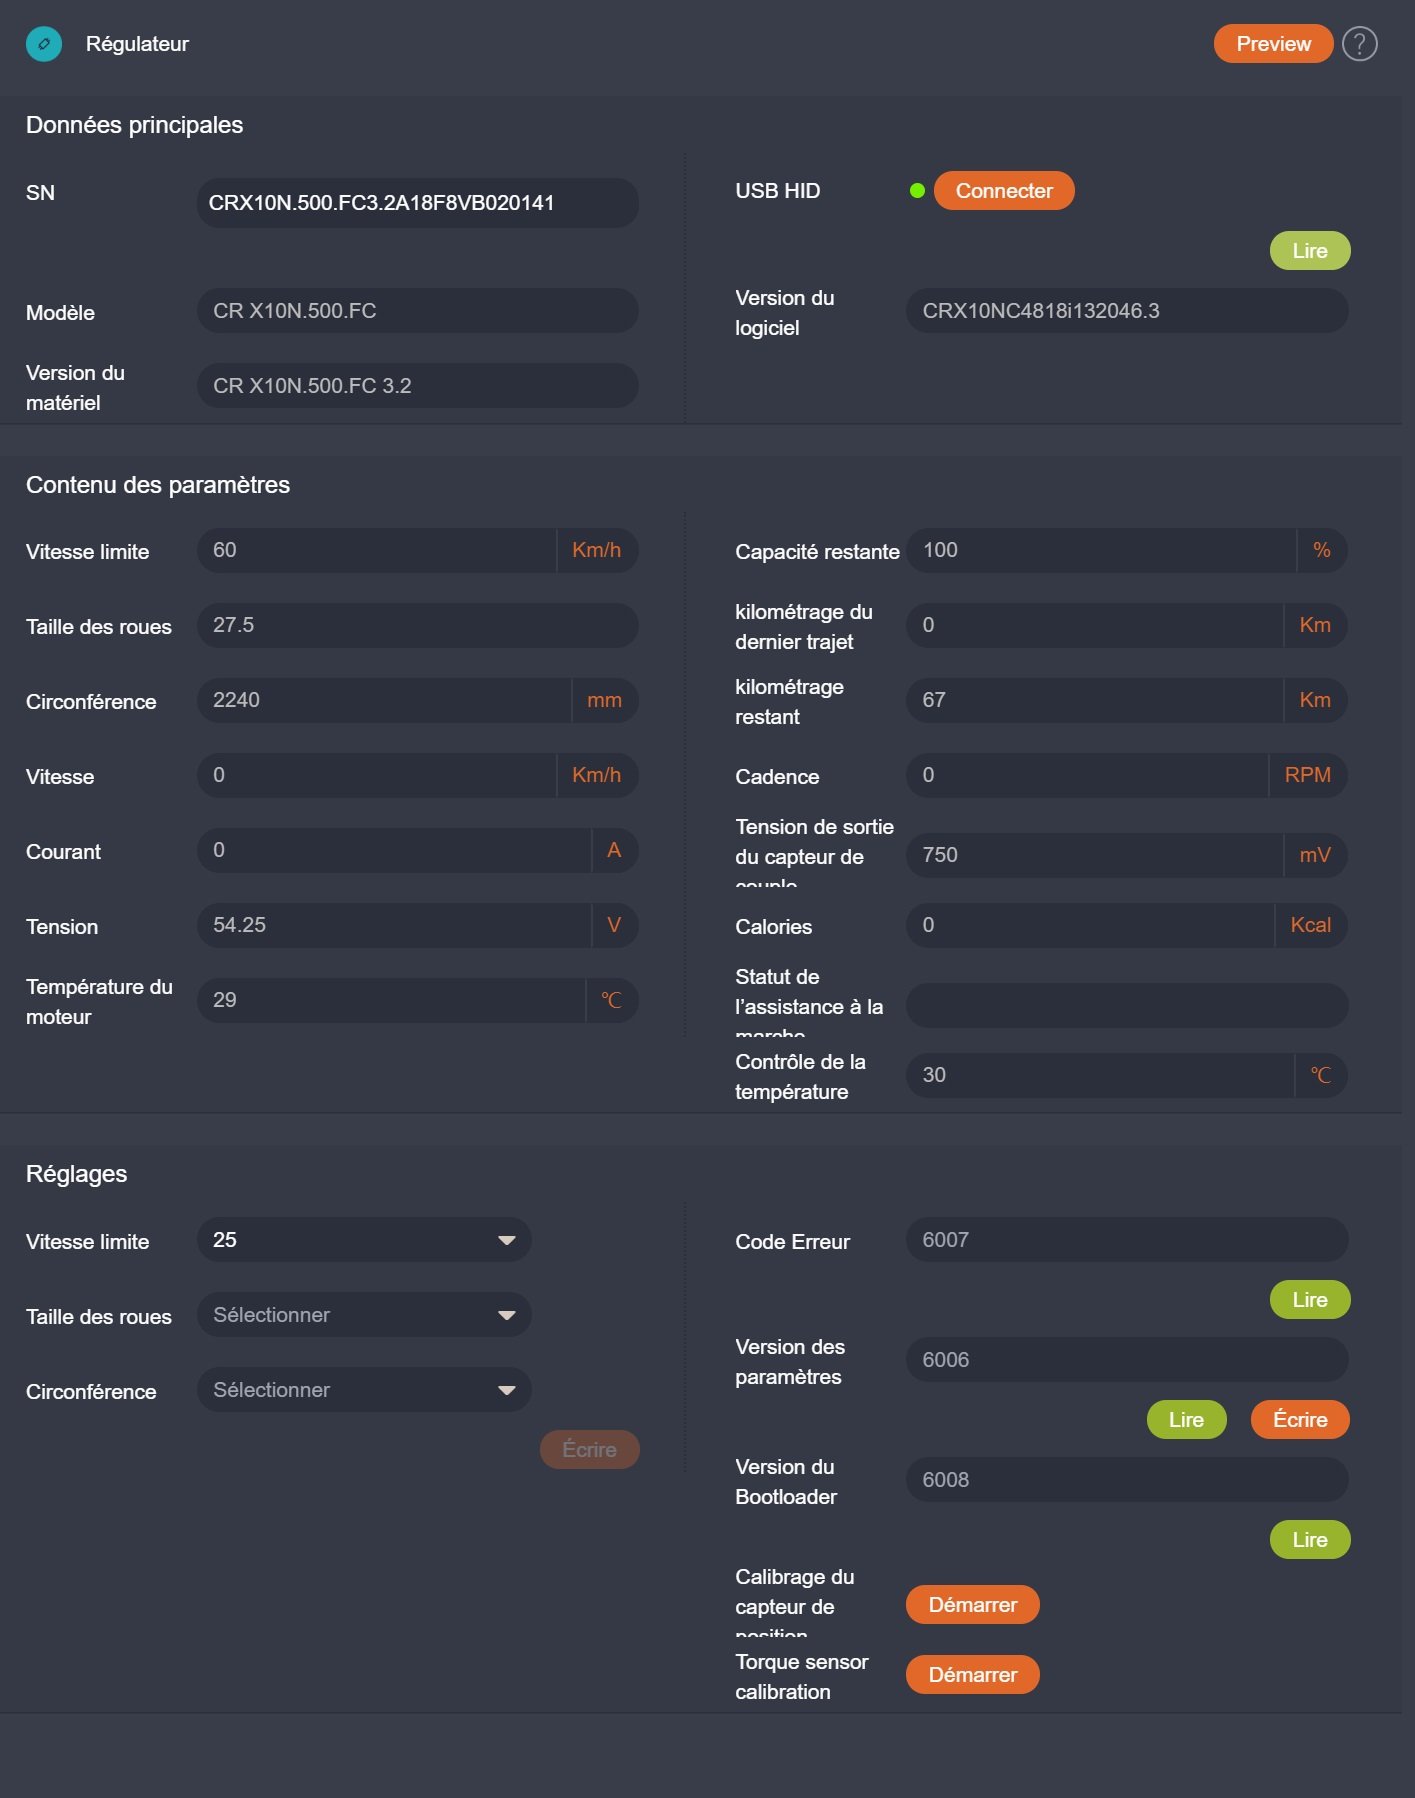The image size is (1415, 1798).
Task: Open the Vitesse limite dropdown showing 25
Action: pos(364,1240)
